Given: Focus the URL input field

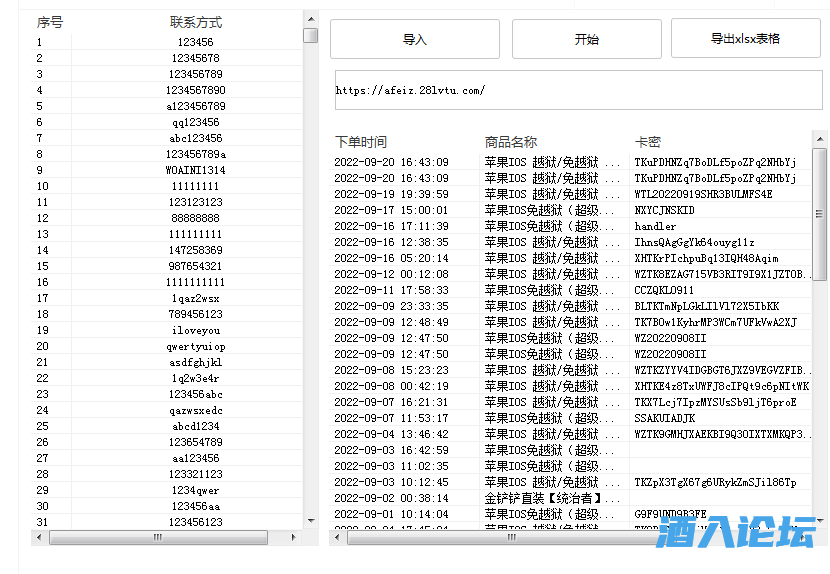Looking at the screenshot, I should tap(578, 90).
